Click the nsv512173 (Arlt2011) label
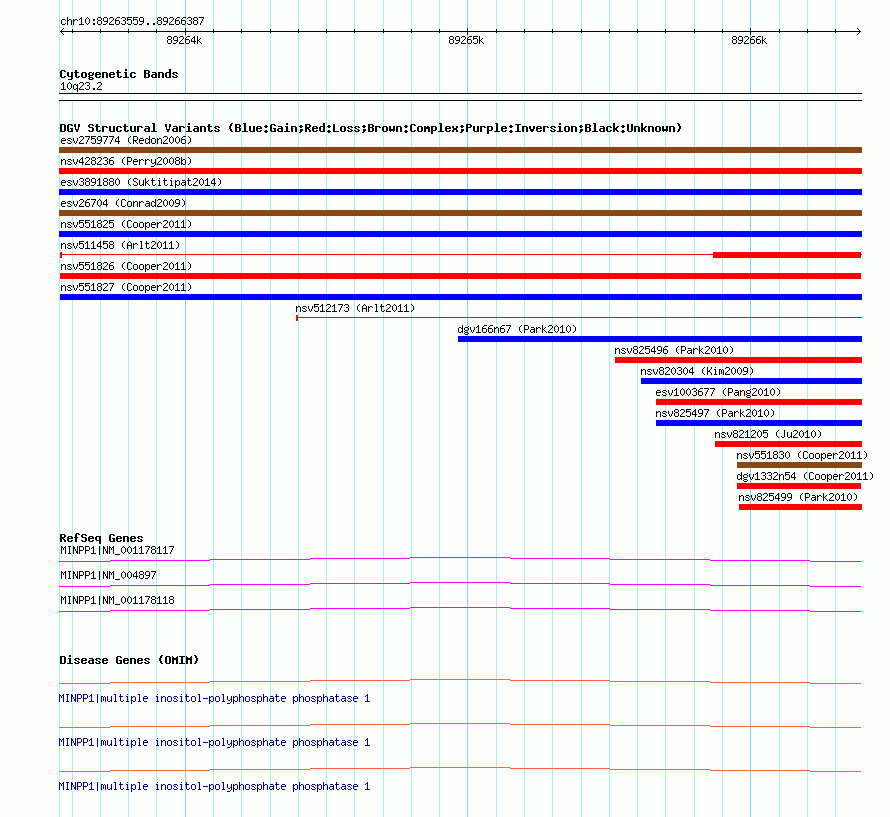Viewport: 890px width, 817px height. 355,308
